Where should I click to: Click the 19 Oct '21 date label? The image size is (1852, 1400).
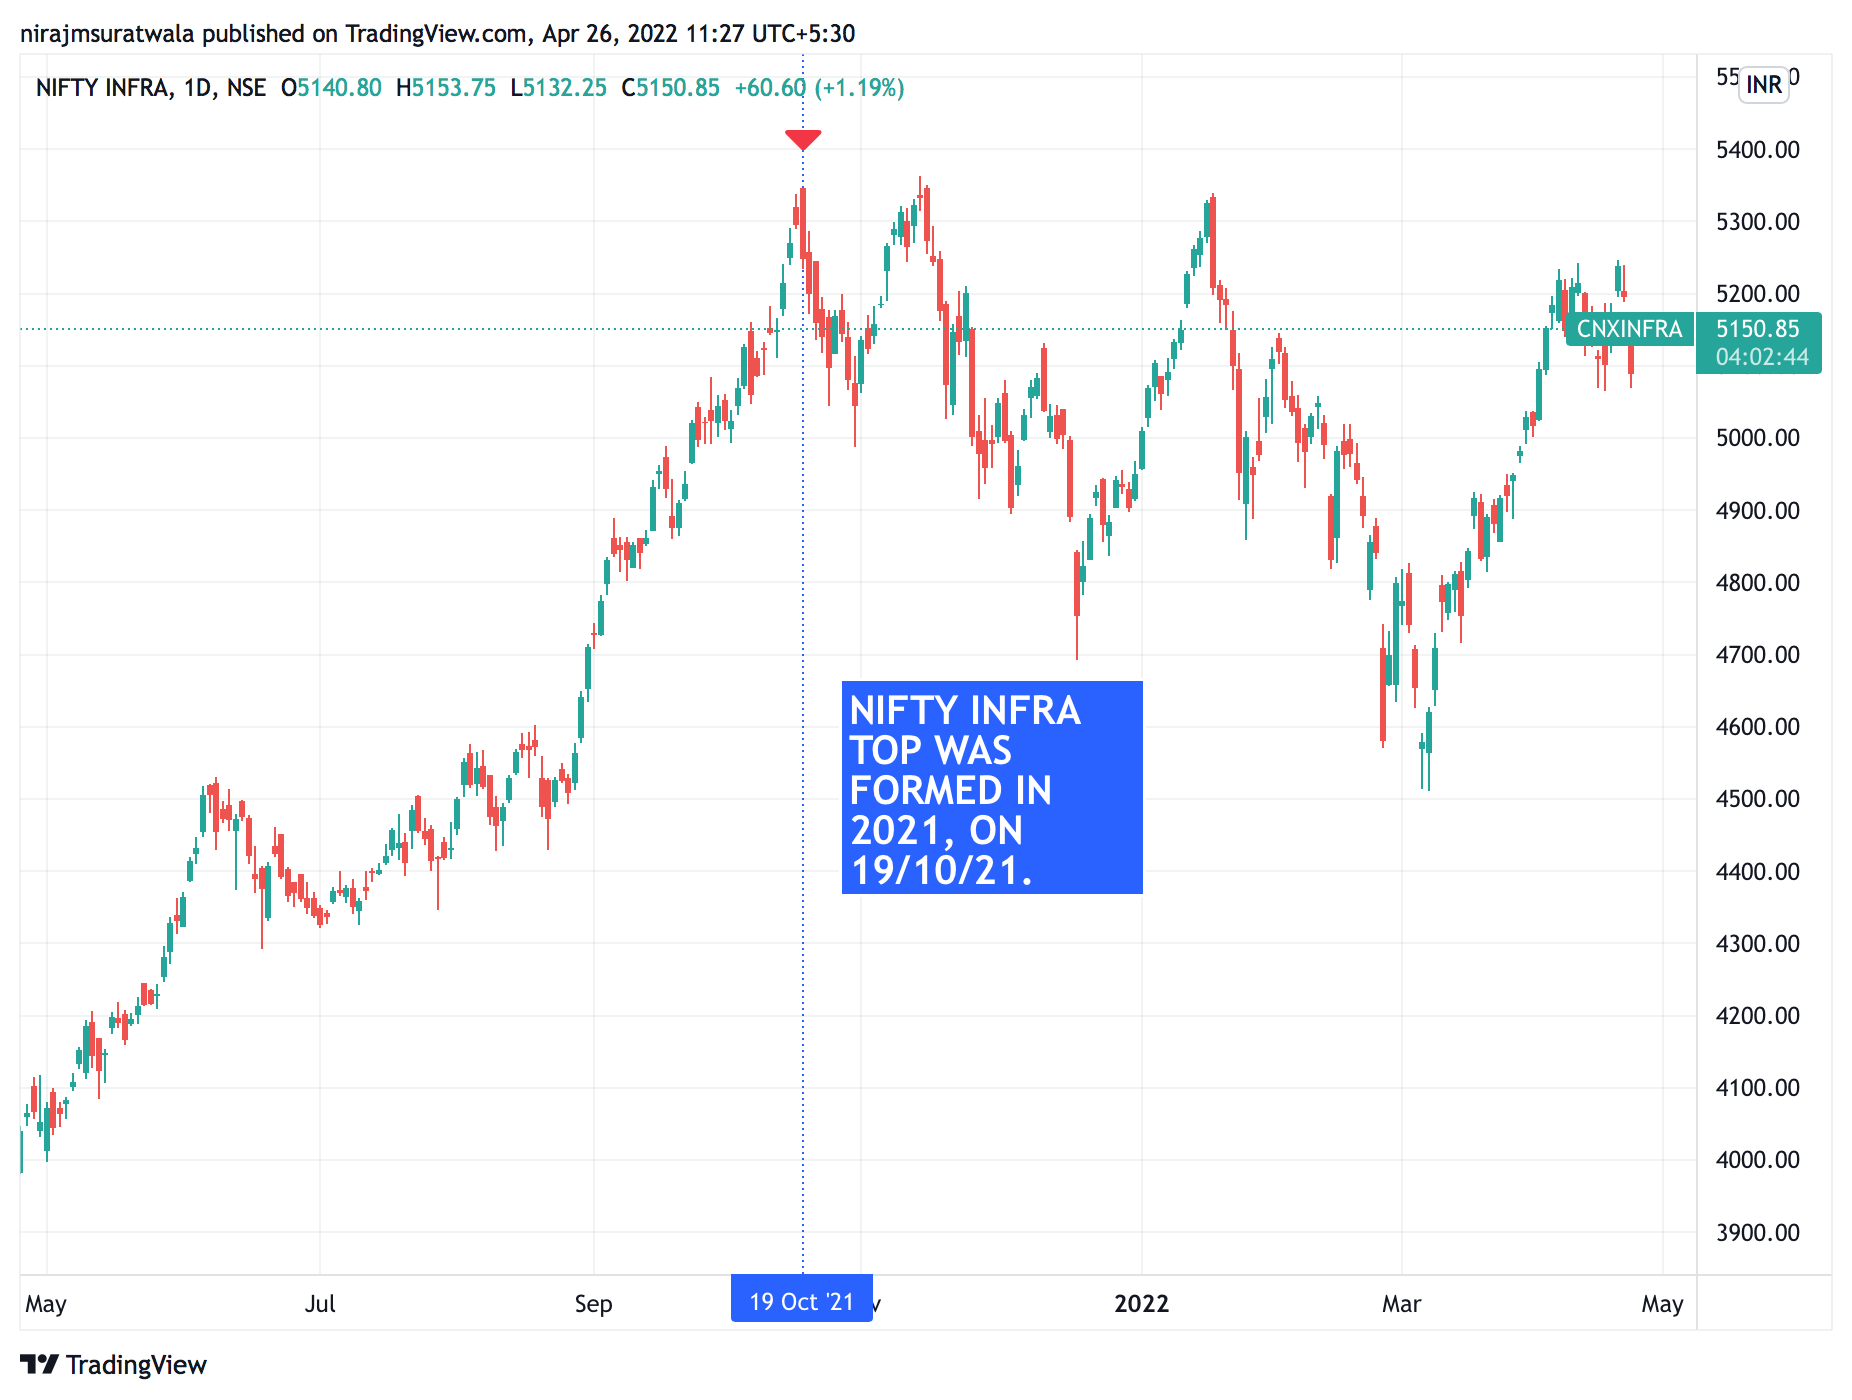click(802, 1300)
